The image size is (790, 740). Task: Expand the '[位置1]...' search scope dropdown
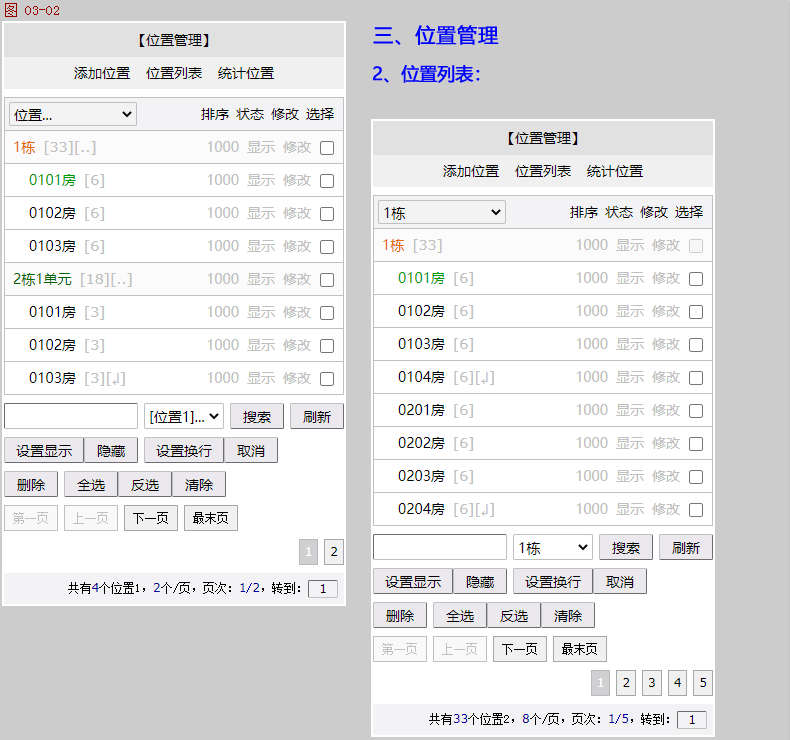184,416
